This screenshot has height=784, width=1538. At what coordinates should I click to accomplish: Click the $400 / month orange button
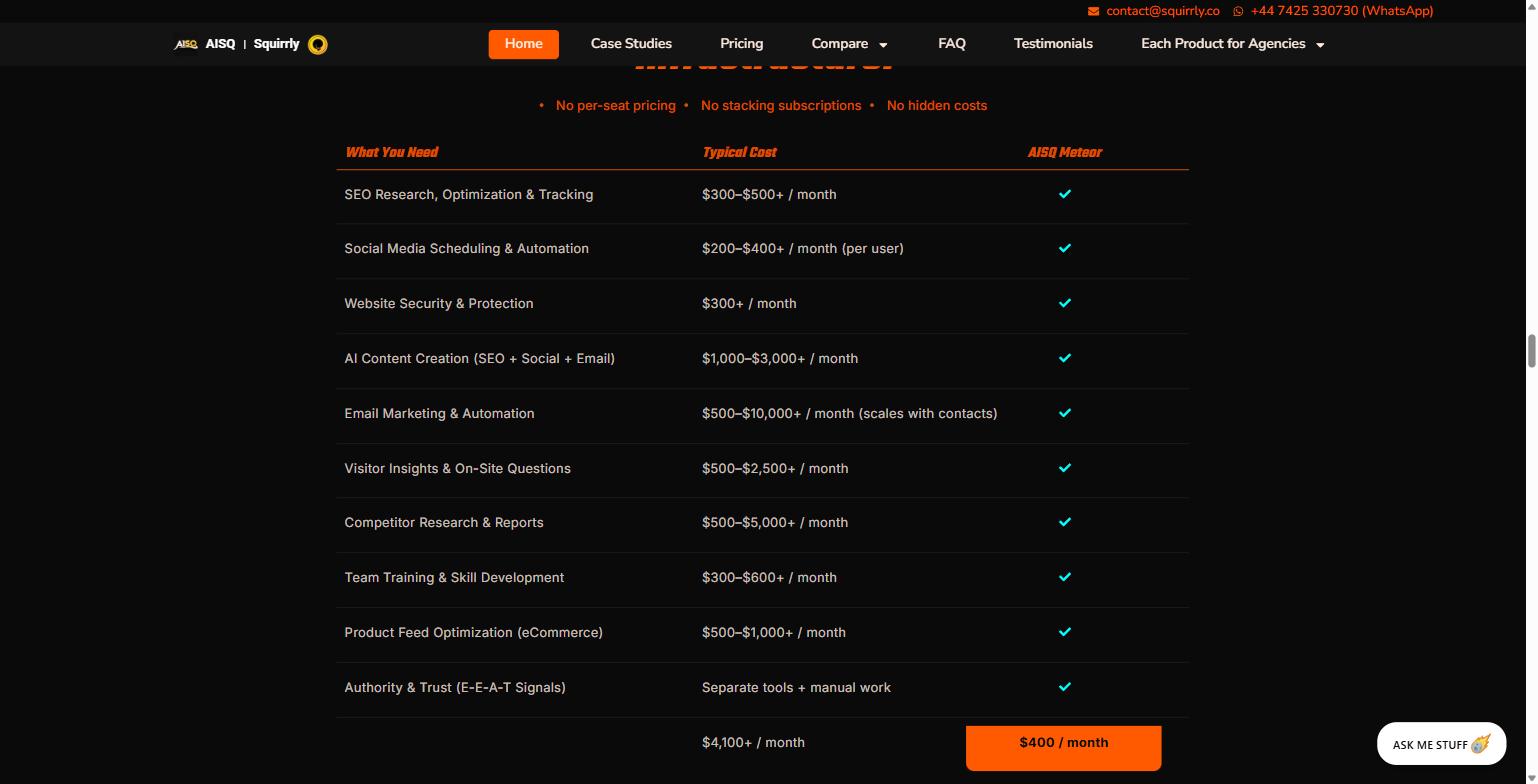pos(1064,747)
